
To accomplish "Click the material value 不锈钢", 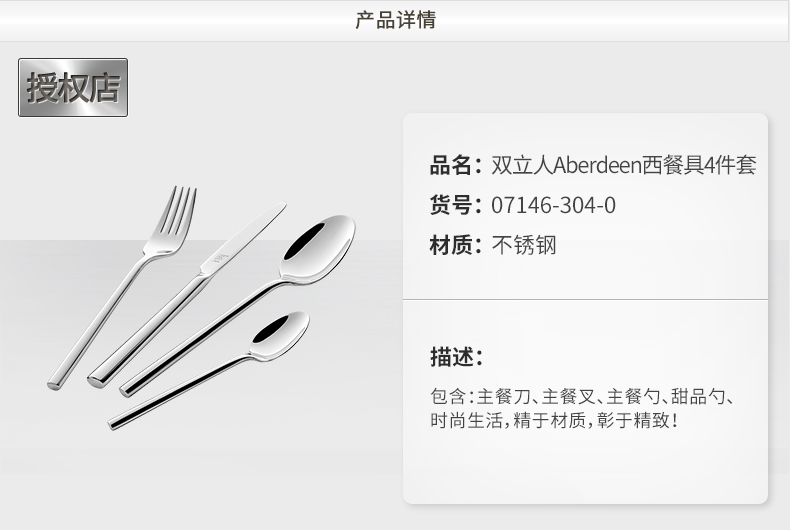I will [x=524, y=245].
